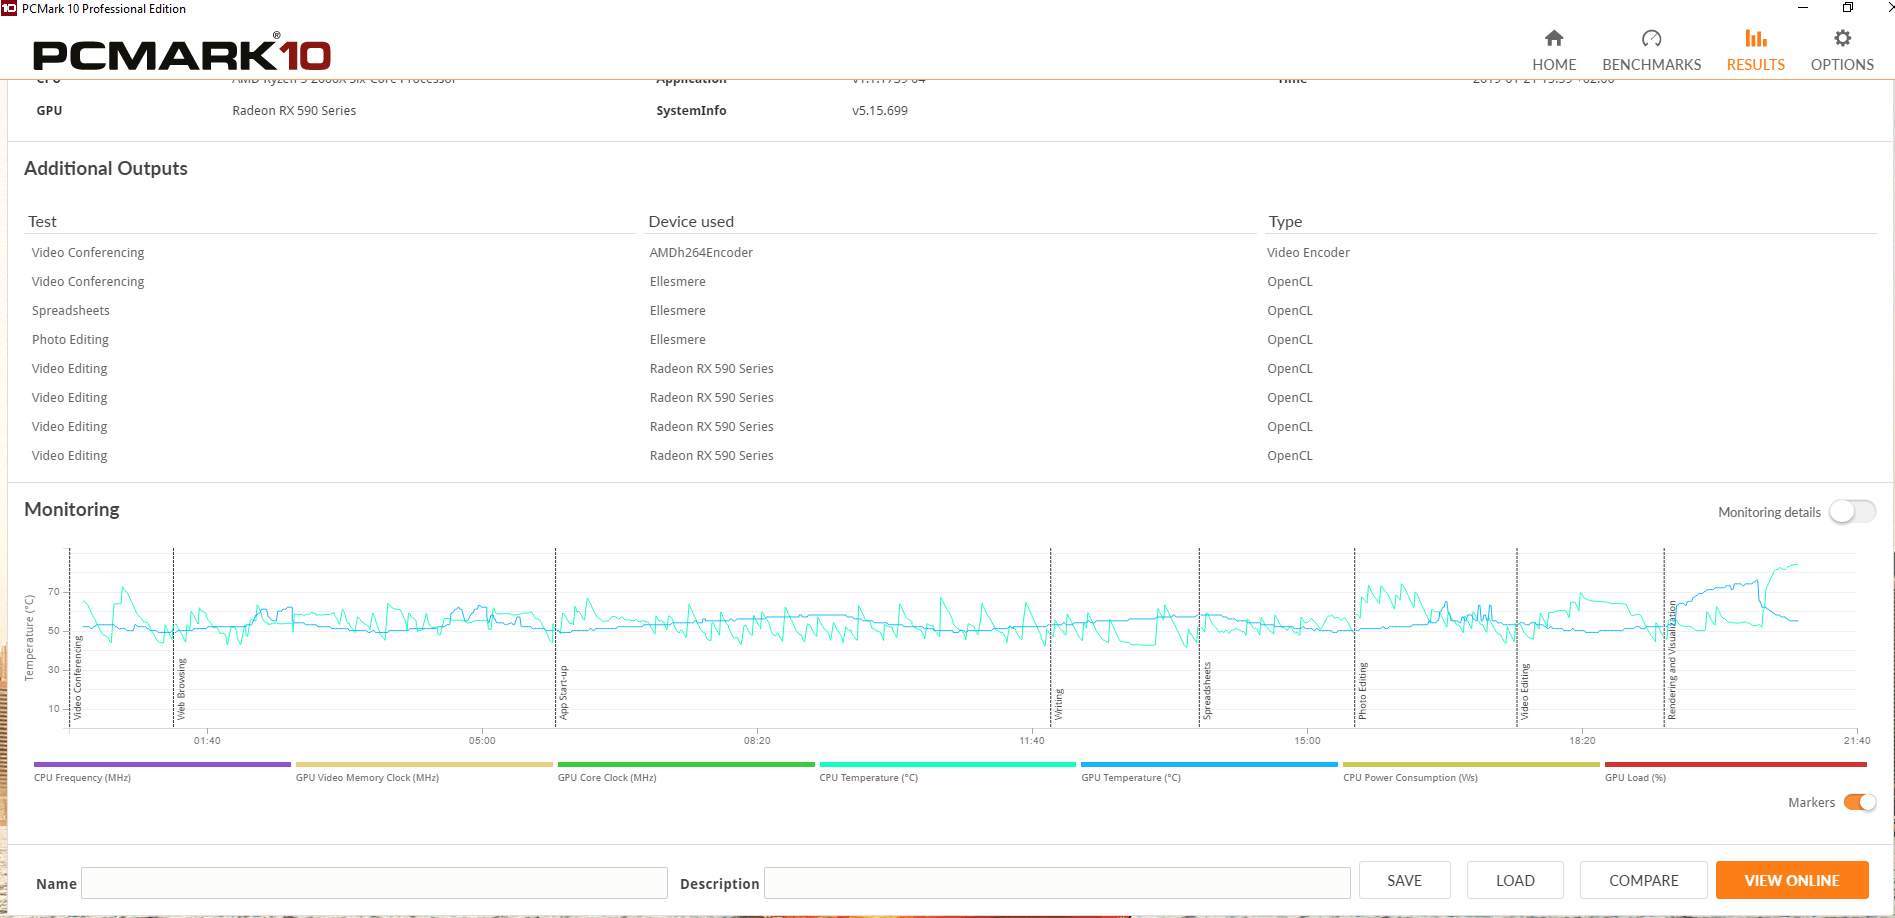
Task: Select the CPU Frequency (MHz) legend bar
Action: pos(162,765)
